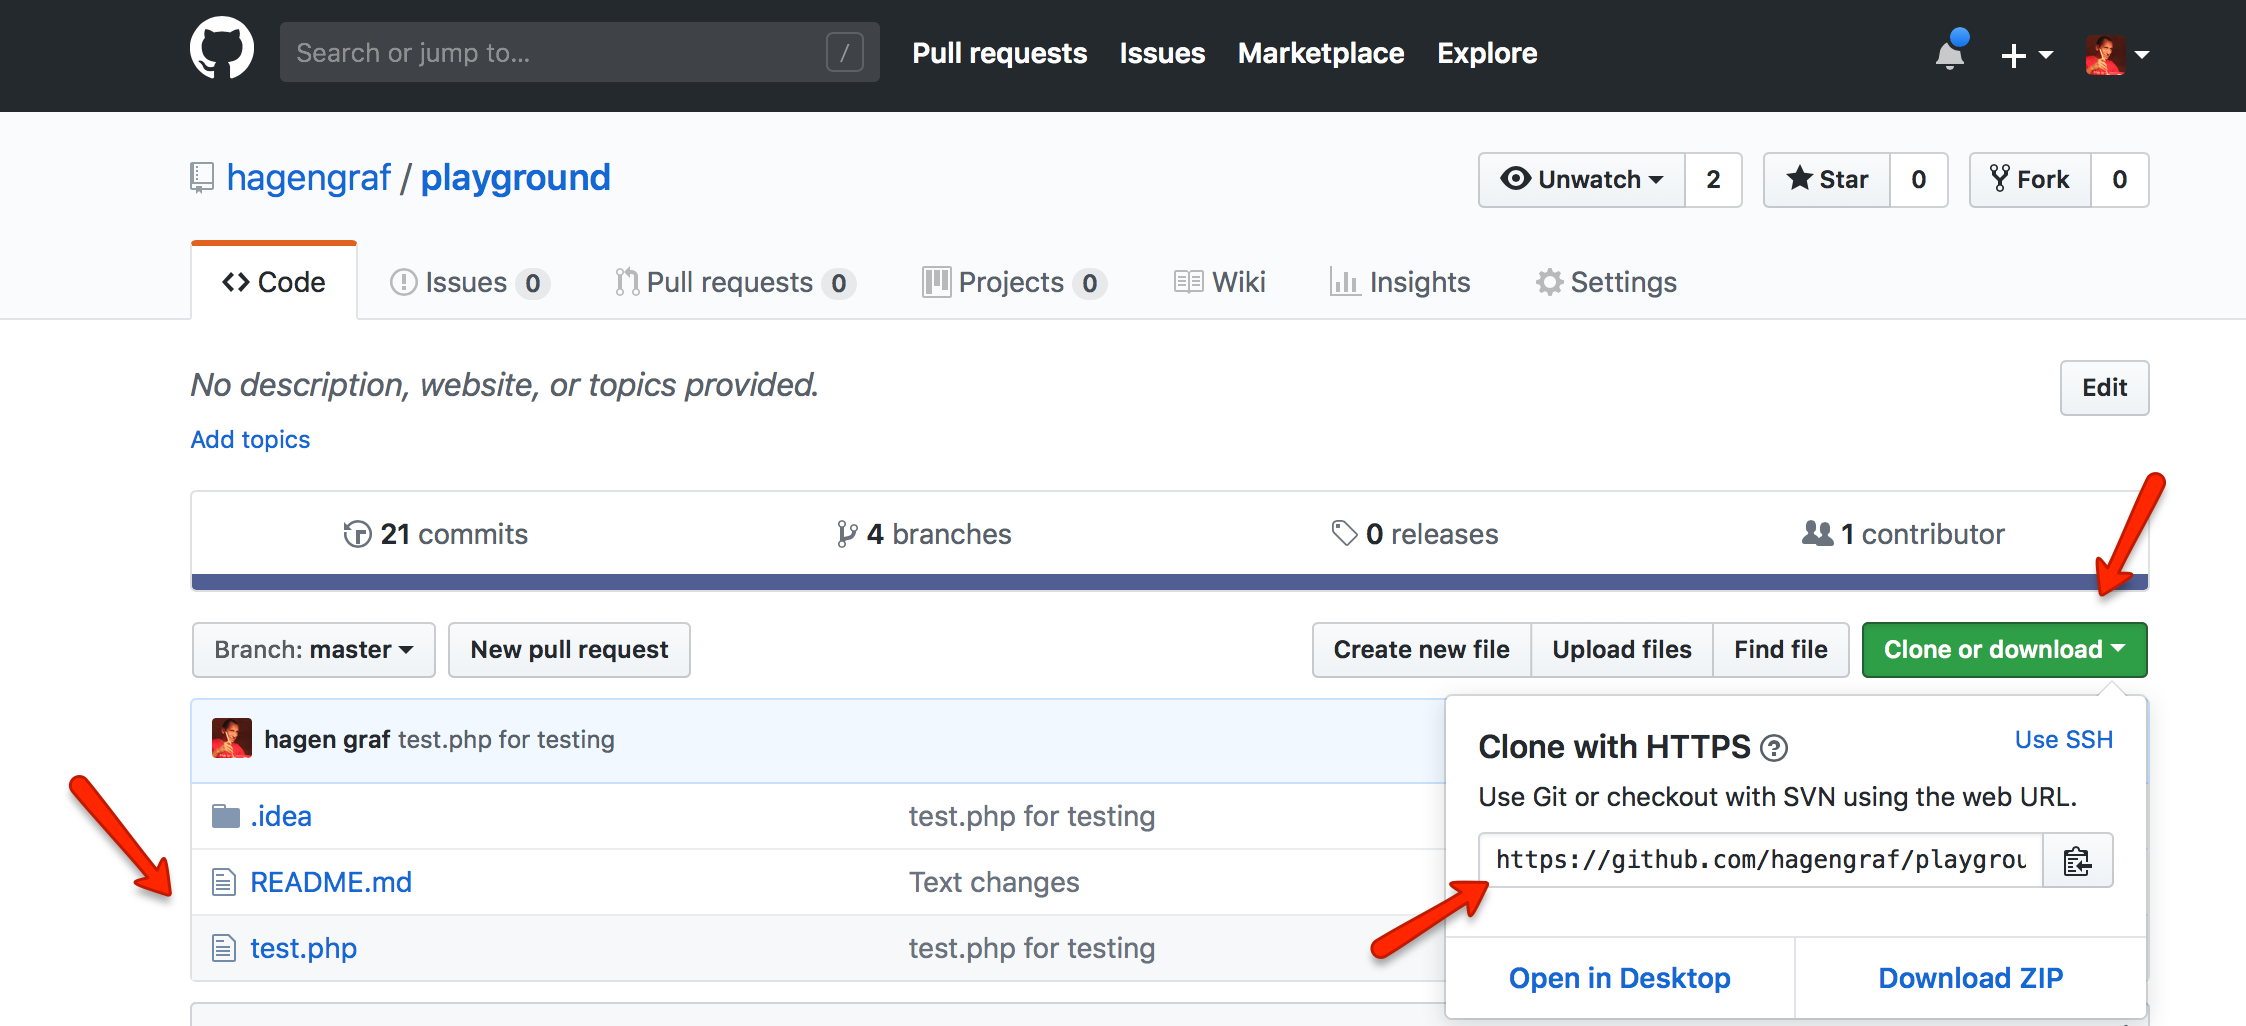Click Open in Desktop
Viewport: 2246px width, 1026px height.
pyautogui.click(x=1619, y=978)
